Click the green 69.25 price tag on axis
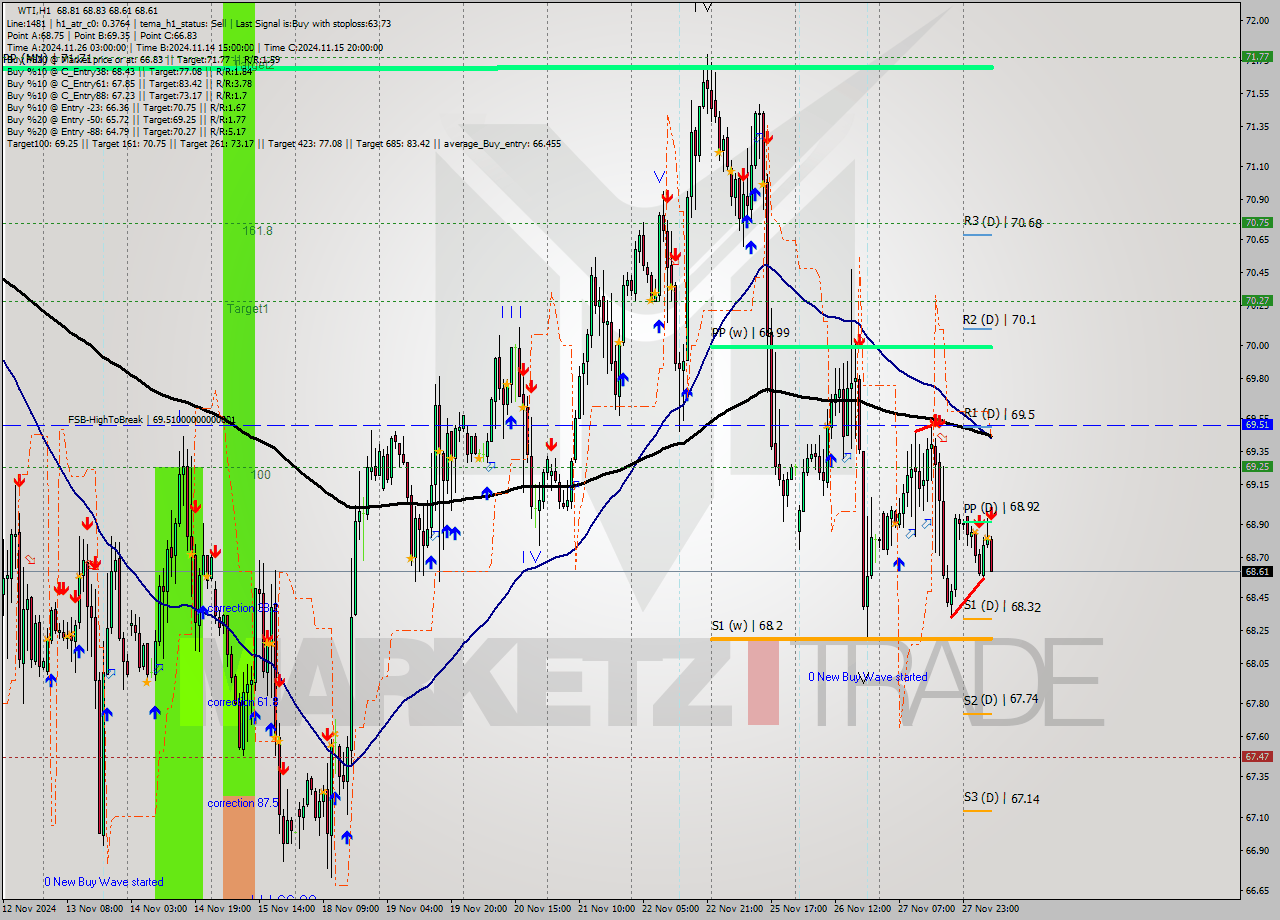1280x920 pixels. [1257, 466]
